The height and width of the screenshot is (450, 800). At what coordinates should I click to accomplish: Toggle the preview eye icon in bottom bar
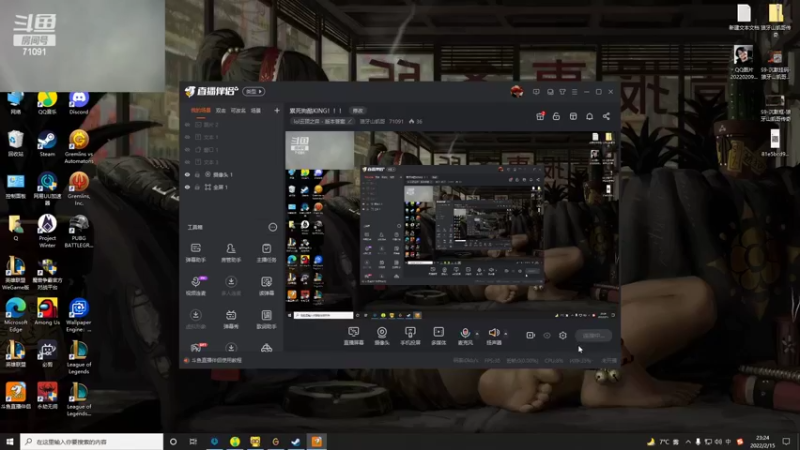pos(547,335)
